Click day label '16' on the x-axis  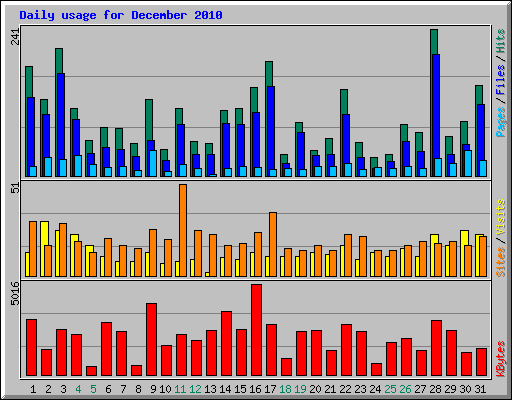coord(255,389)
